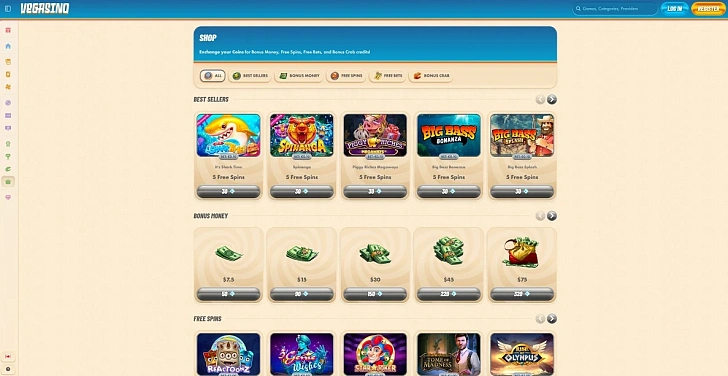The width and height of the screenshot is (728, 376).
Task: Open the green trophy icon in sidebar
Action: 8,156
